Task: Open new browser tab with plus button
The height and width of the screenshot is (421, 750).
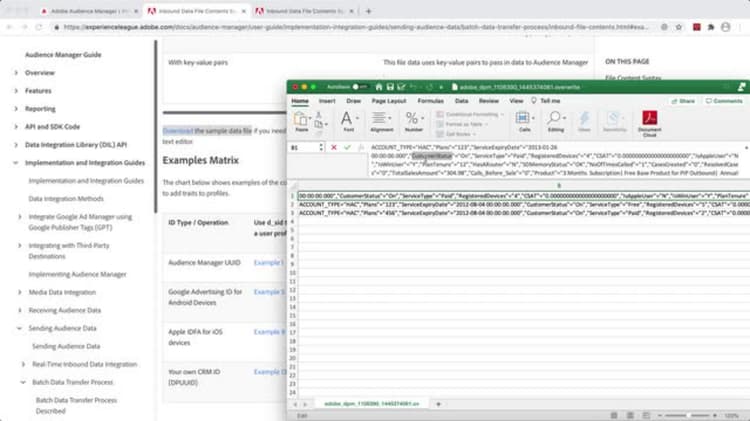Action: (x=368, y=11)
